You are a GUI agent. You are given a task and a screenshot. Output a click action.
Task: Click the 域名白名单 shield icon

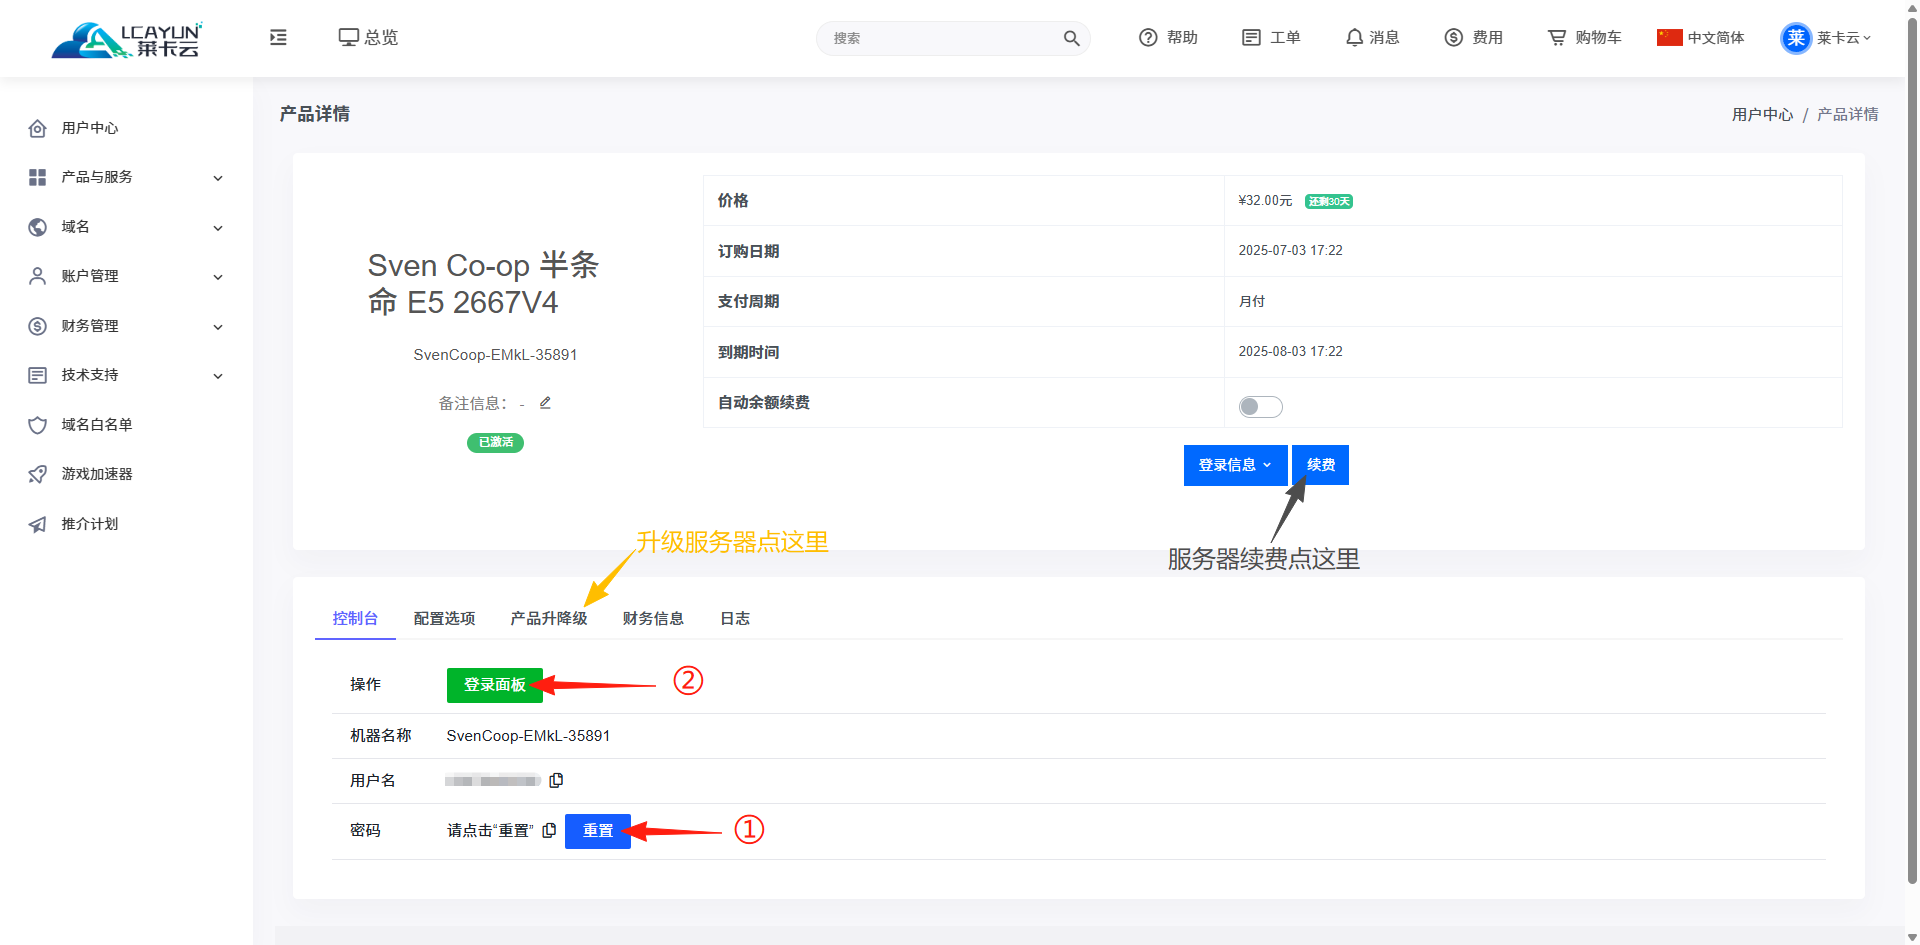pos(38,425)
